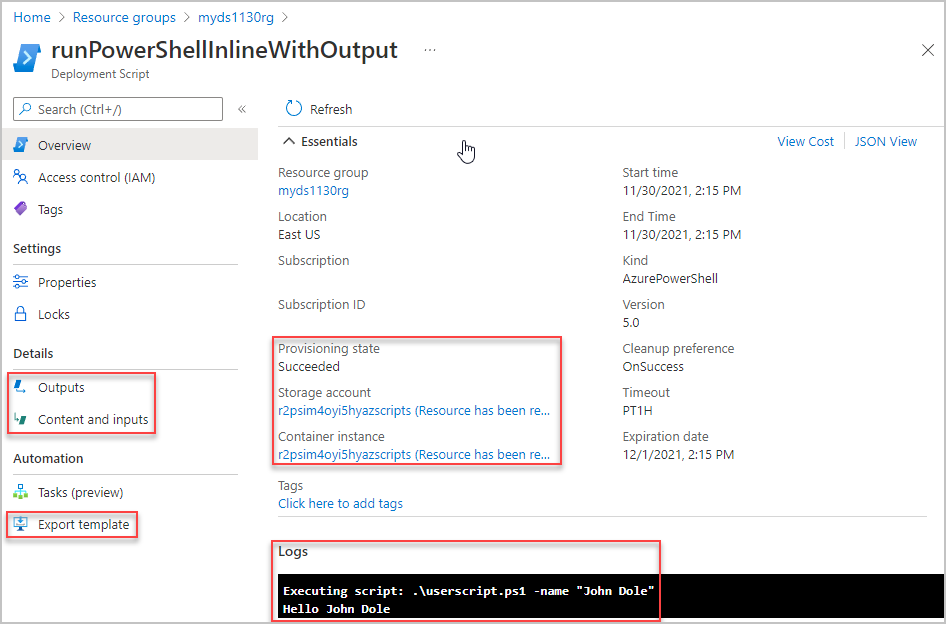The height and width of the screenshot is (624, 946).
Task: Click the deployment script icon beside the title
Action: (27, 57)
